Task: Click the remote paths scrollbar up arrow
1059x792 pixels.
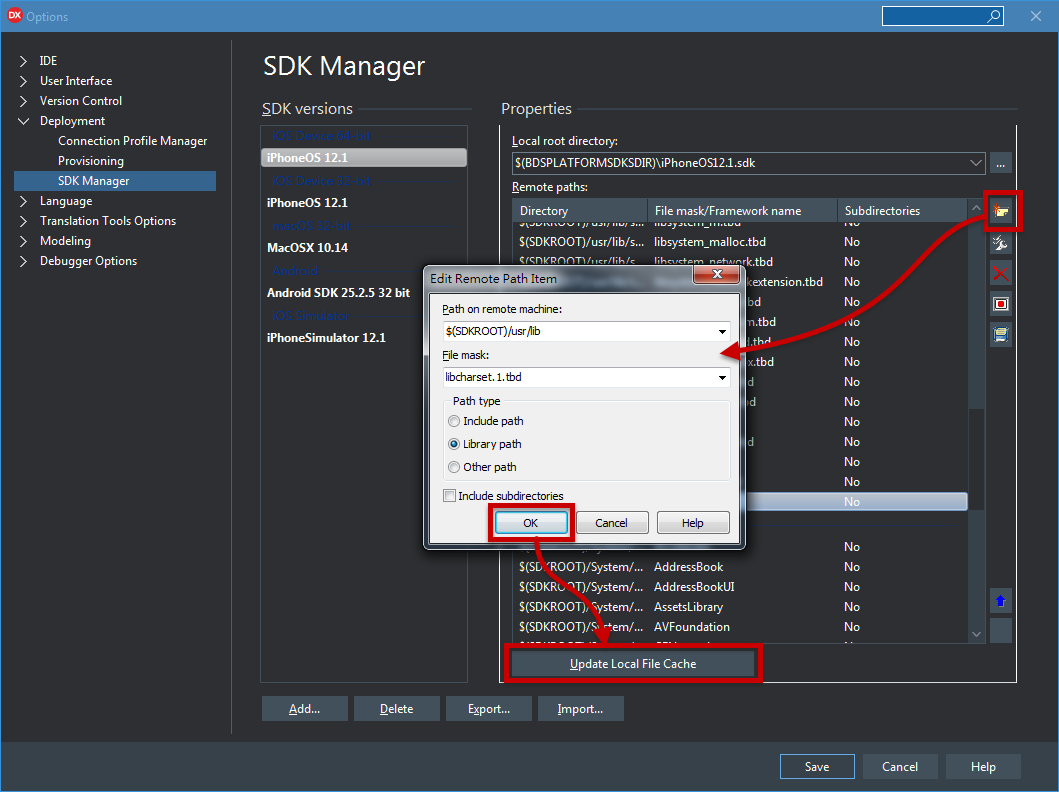Action: tap(976, 209)
